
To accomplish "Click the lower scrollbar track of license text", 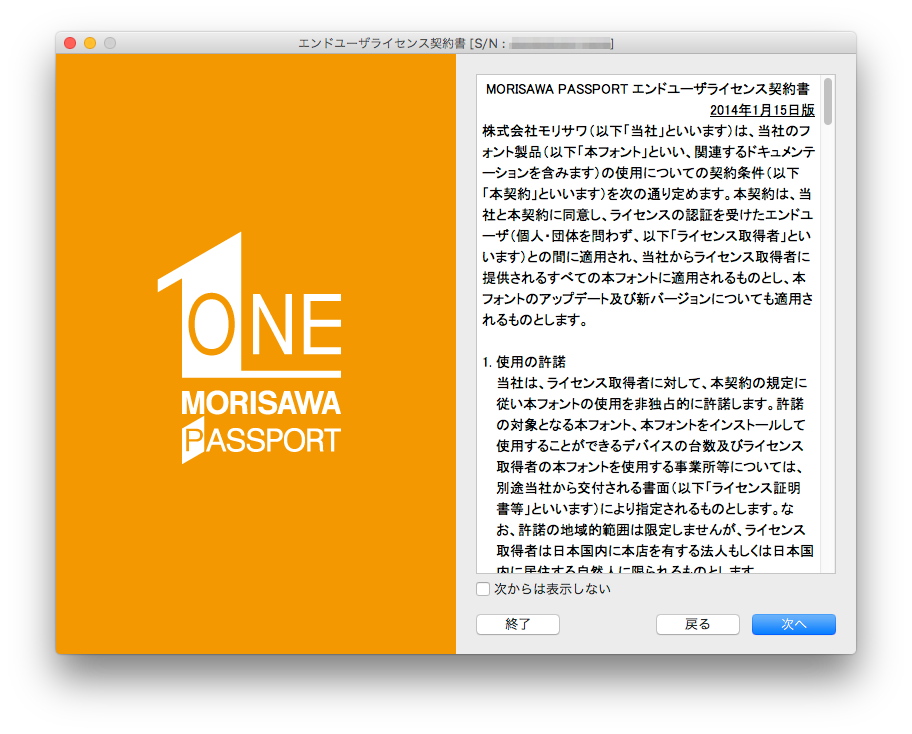I will [828, 349].
